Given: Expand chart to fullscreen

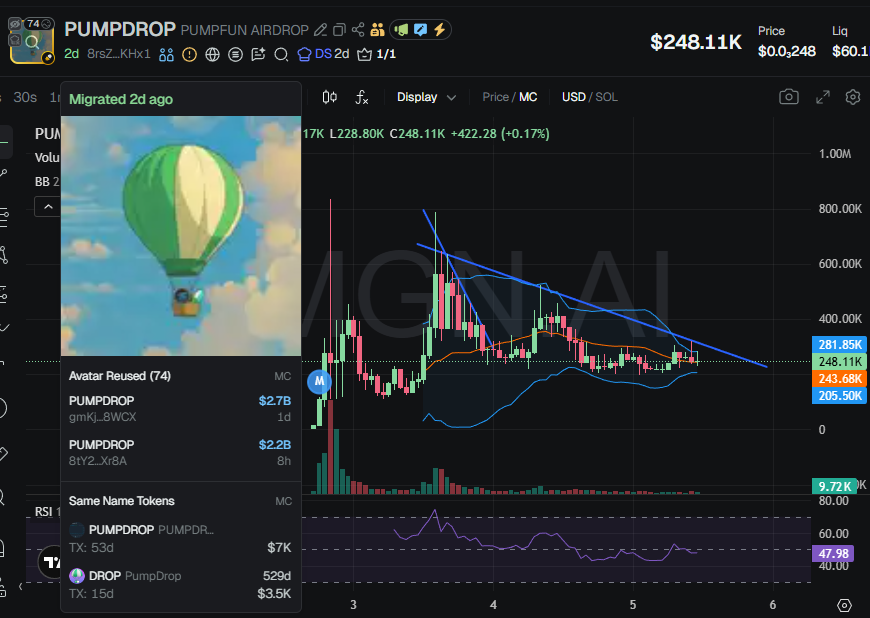Looking at the screenshot, I should pos(823,97).
